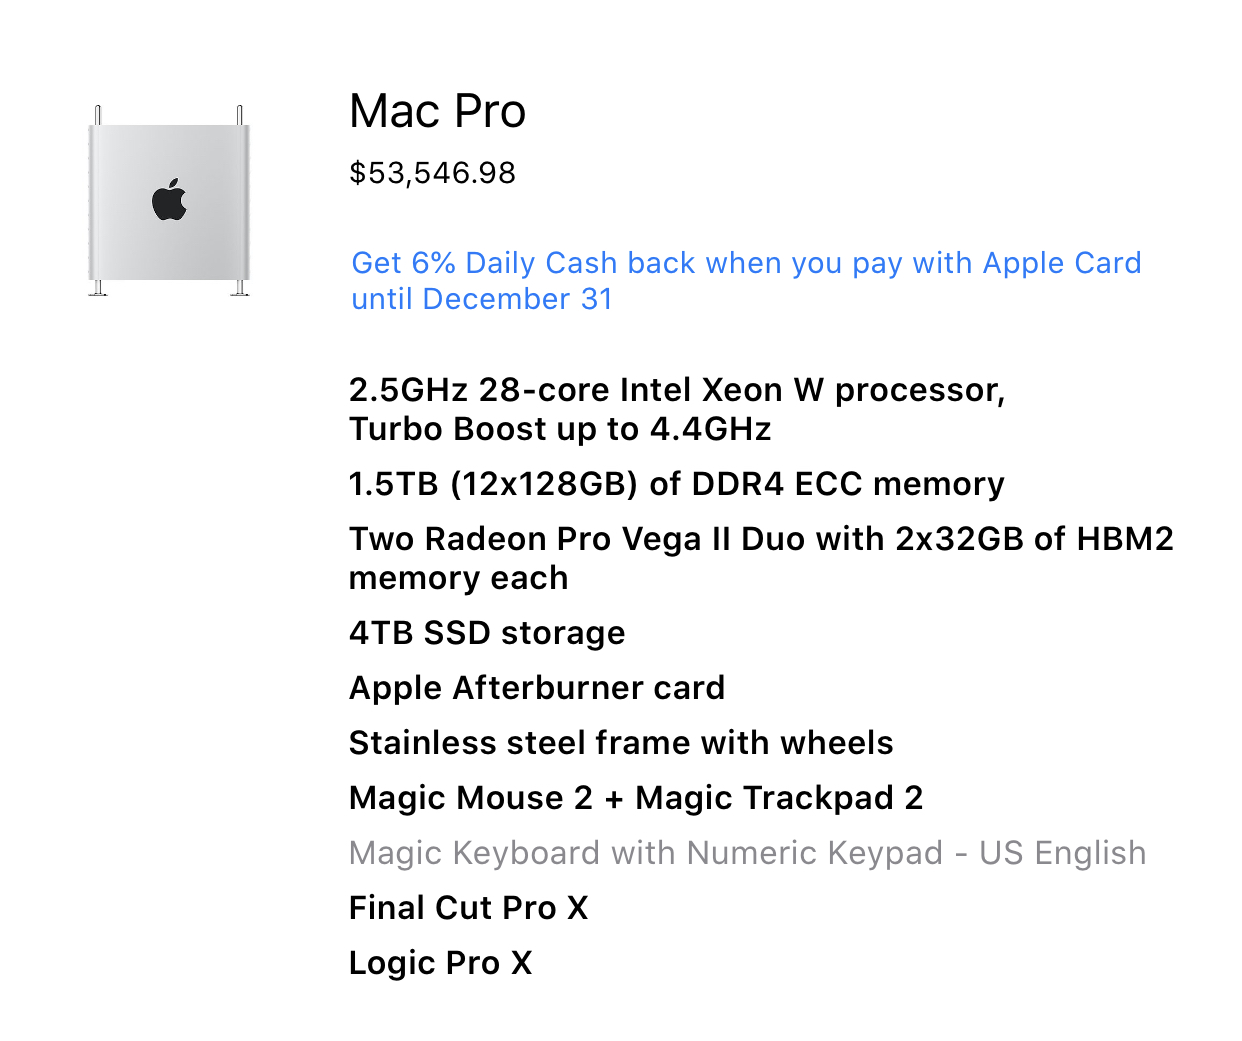
Task: Click Stainless steel frame with wheels
Action: 621,743
